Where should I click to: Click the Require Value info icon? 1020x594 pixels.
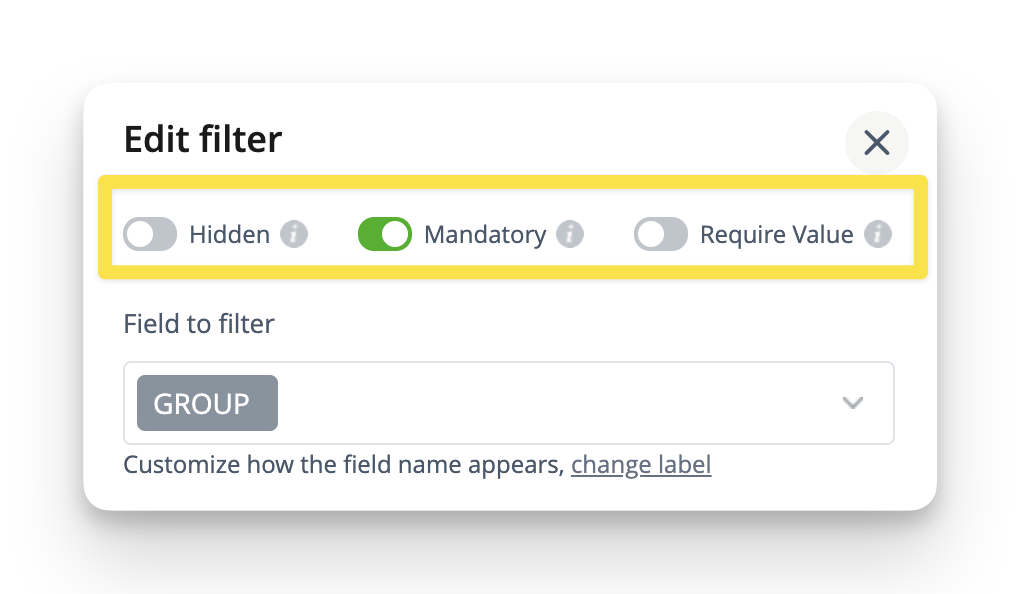point(877,235)
